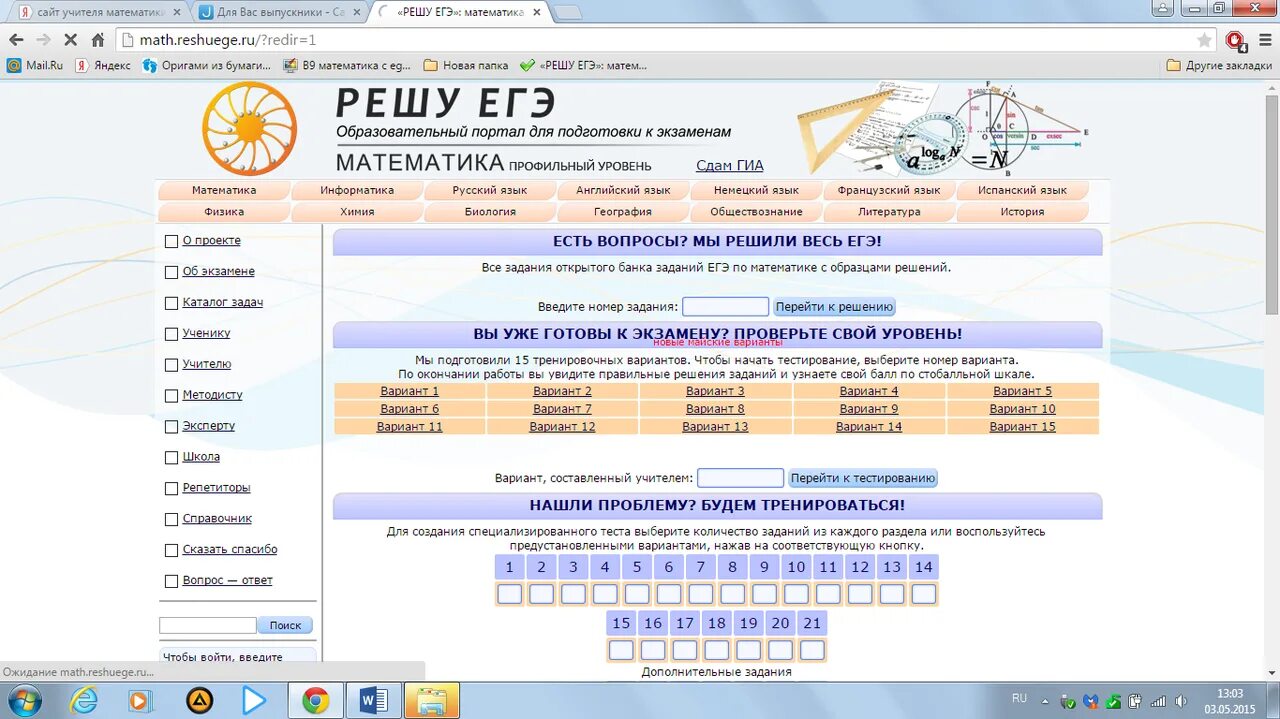Screen dimensions: 1280x719
Task: Open the Оригами из бумаги bookmark
Action: click(207, 65)
